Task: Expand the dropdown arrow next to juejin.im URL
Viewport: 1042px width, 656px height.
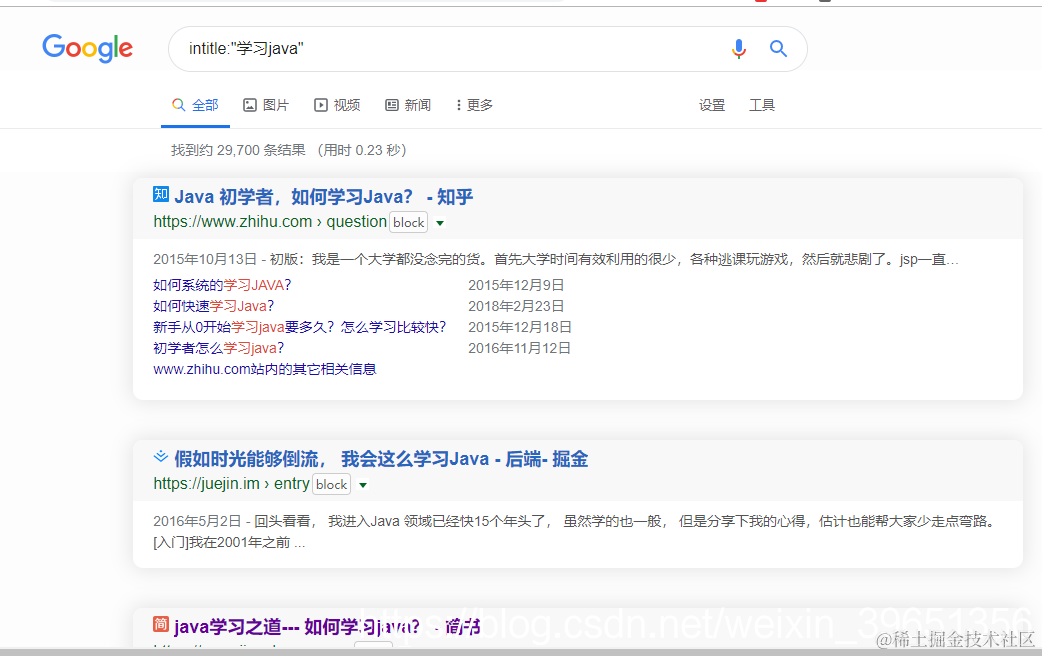Action: click(363, 484)
